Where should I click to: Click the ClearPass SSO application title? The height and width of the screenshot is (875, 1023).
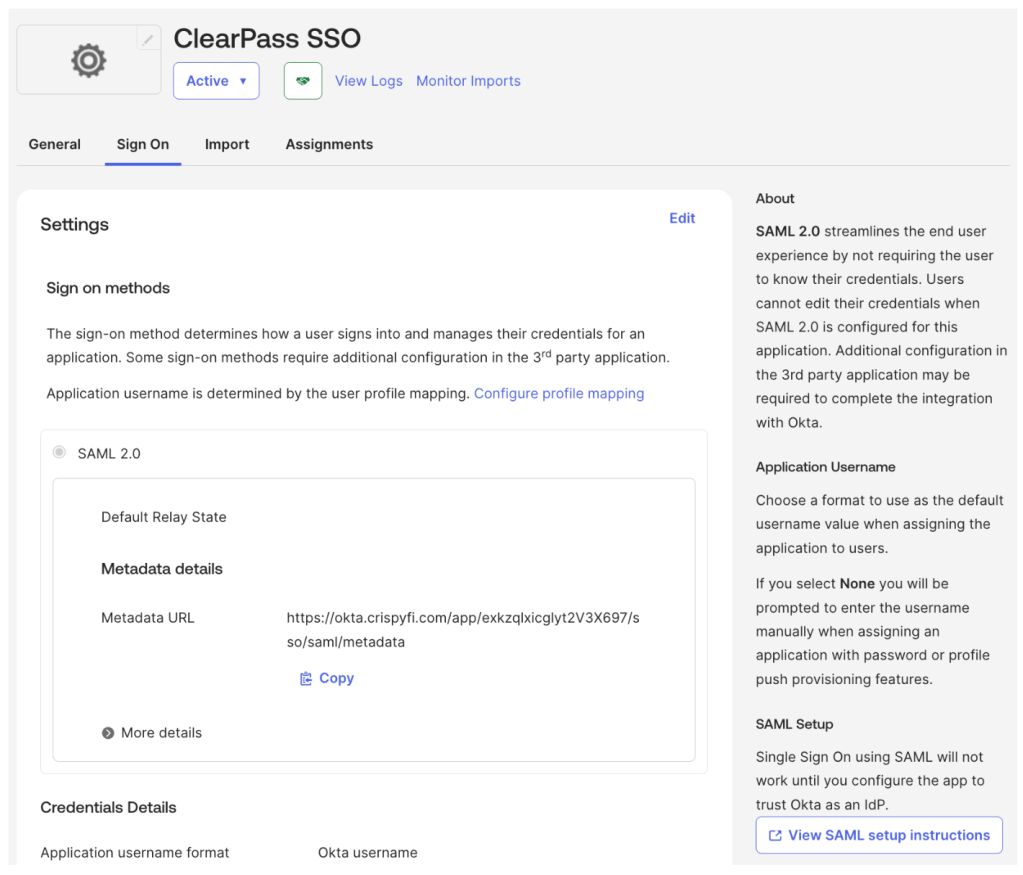click(x=267, y=39)
